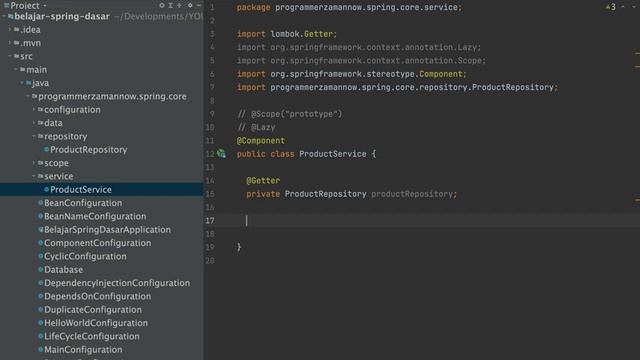Collapse the belajar-spring-dasar root node

(x=4, y=16)
